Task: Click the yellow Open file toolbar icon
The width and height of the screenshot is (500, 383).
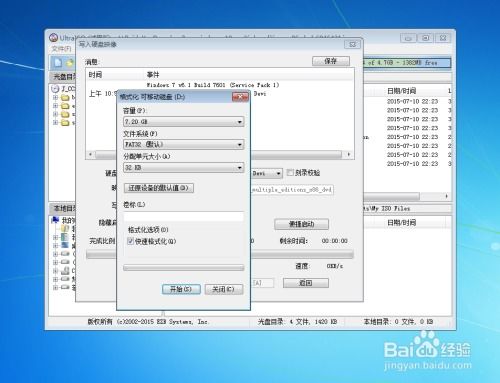Action: (69, 63)
